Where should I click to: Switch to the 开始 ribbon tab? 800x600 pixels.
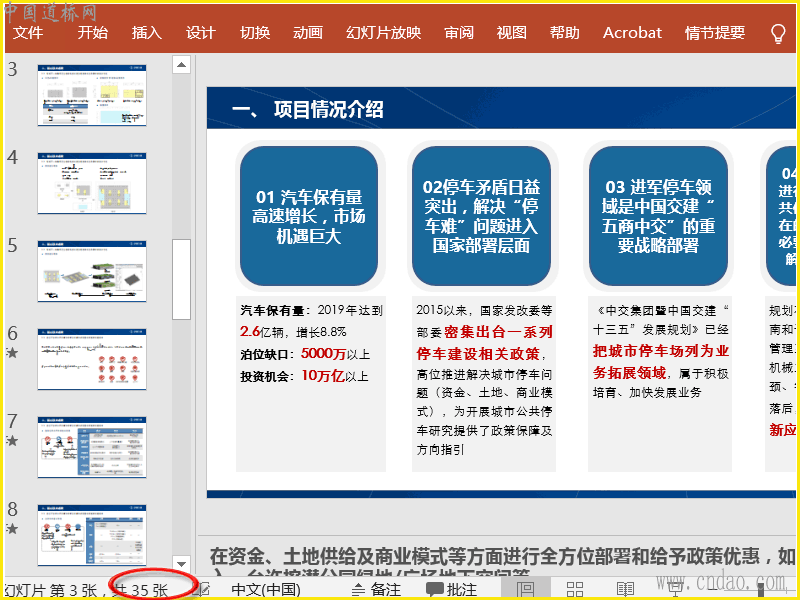[92, 33]
